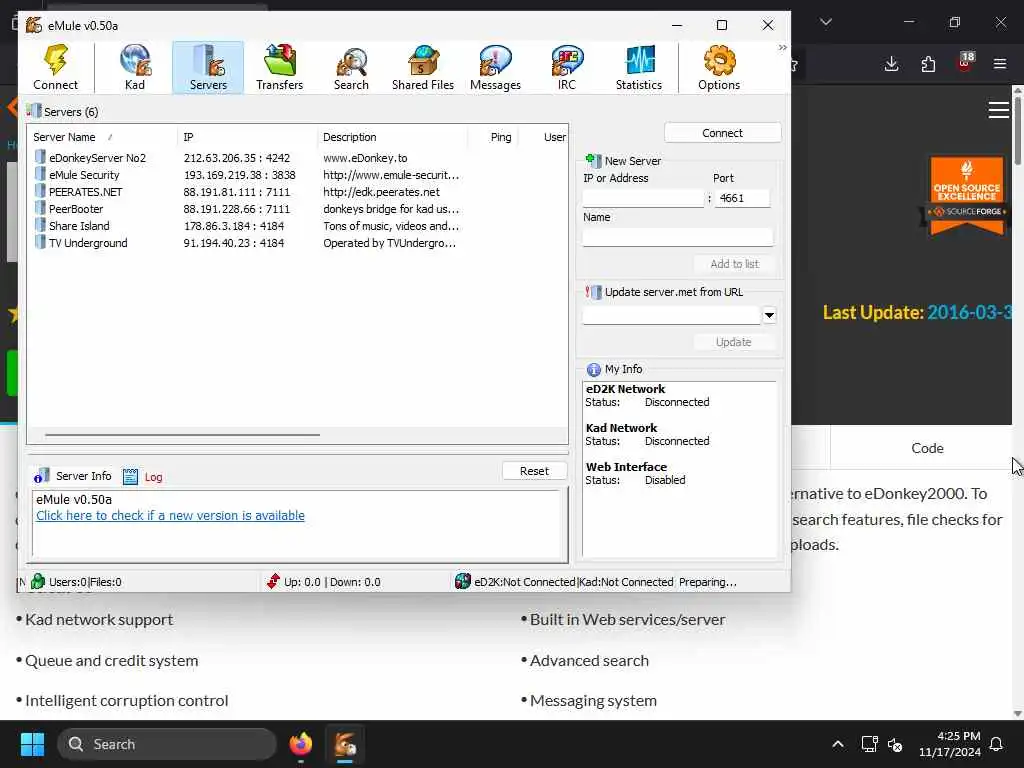The height and width of the screenshot is (768, 1024).
Task: Focus the Port field showing 4661
Action: tap(743, 198)
